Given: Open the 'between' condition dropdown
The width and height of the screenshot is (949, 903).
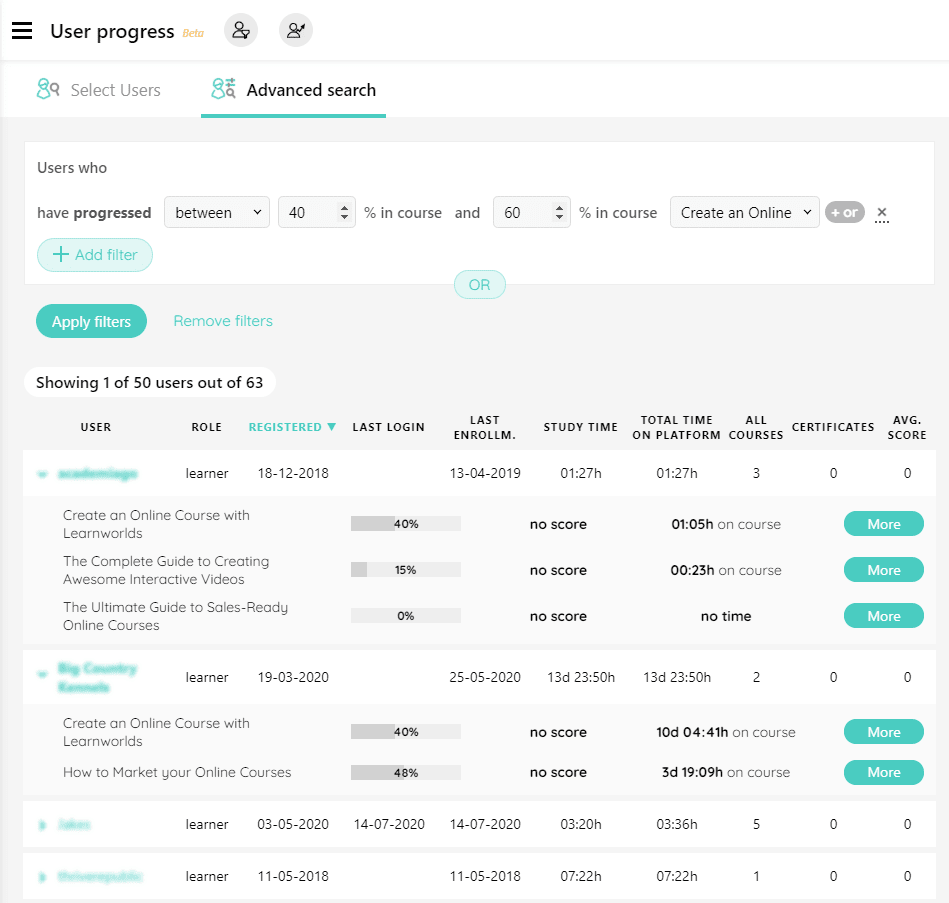Looking at the screenshot, I should (x=217, y=213).
